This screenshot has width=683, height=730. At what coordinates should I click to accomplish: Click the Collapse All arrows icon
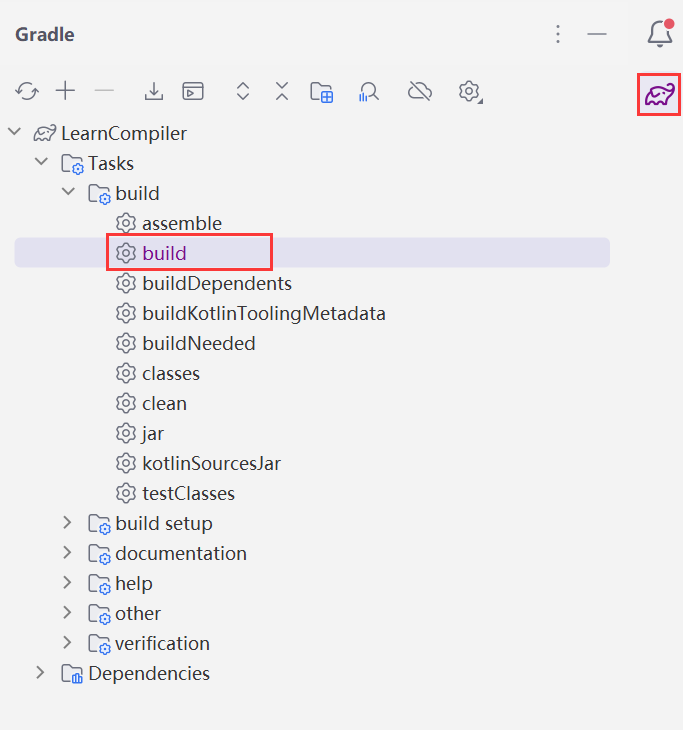pos(282,92)
